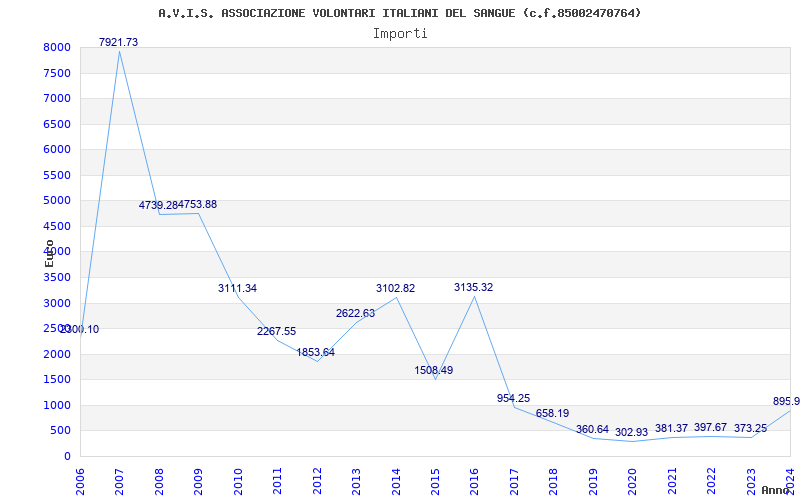Click the Euro y-axis title
The width and height of the screenshot is (800, 500).
[49, 254]
